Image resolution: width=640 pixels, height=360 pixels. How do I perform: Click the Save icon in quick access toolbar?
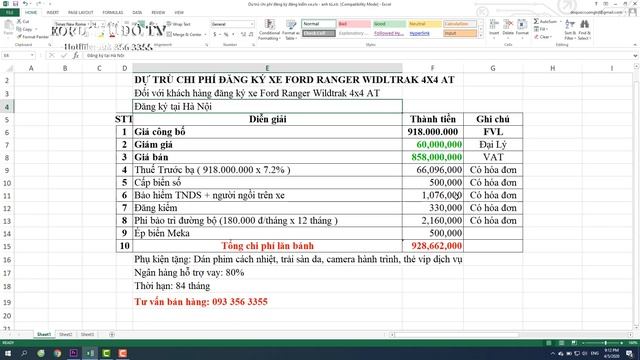click(x=15, y=4)
